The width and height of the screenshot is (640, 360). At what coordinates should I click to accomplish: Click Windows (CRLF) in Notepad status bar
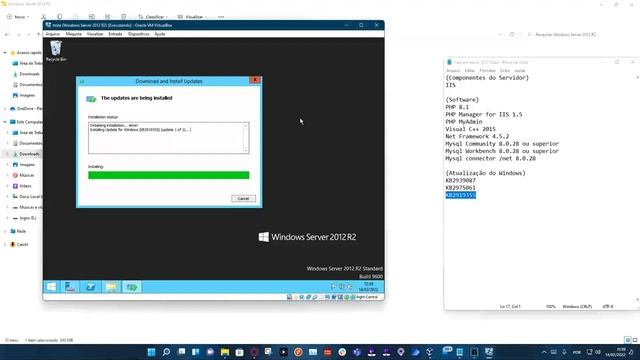pyautogui.click(x=577, y=306)
